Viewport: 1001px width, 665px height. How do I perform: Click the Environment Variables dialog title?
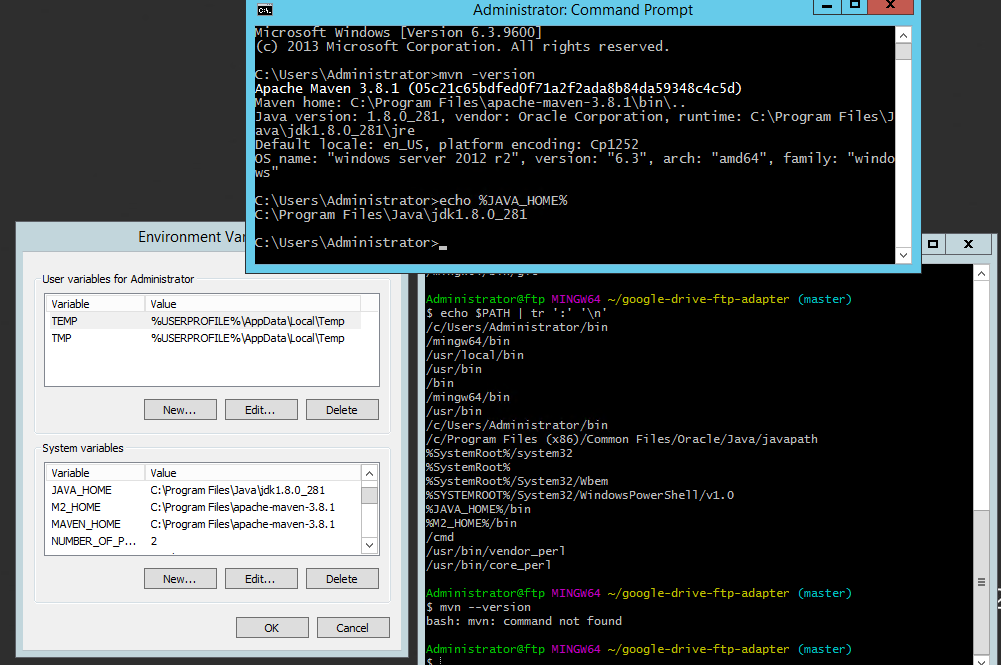(192, 237)
